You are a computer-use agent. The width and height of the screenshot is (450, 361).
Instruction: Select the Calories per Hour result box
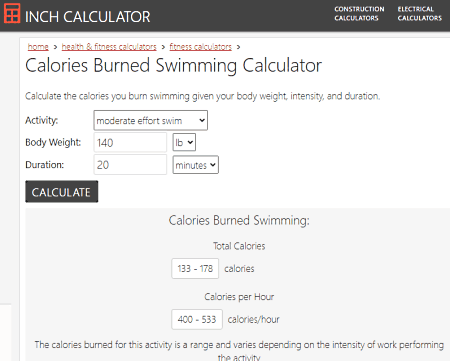[197, 319]
